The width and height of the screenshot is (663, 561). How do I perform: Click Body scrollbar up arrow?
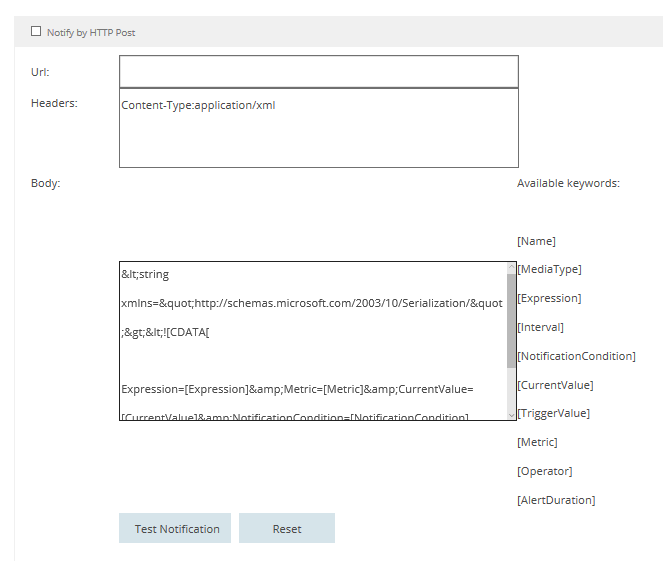coord(511,267)
